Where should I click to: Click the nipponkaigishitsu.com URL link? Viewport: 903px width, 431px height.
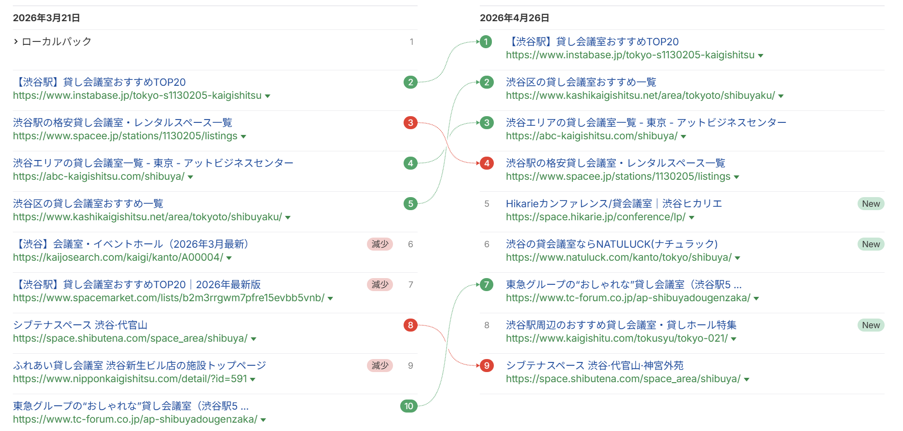[x=130, y=379]
